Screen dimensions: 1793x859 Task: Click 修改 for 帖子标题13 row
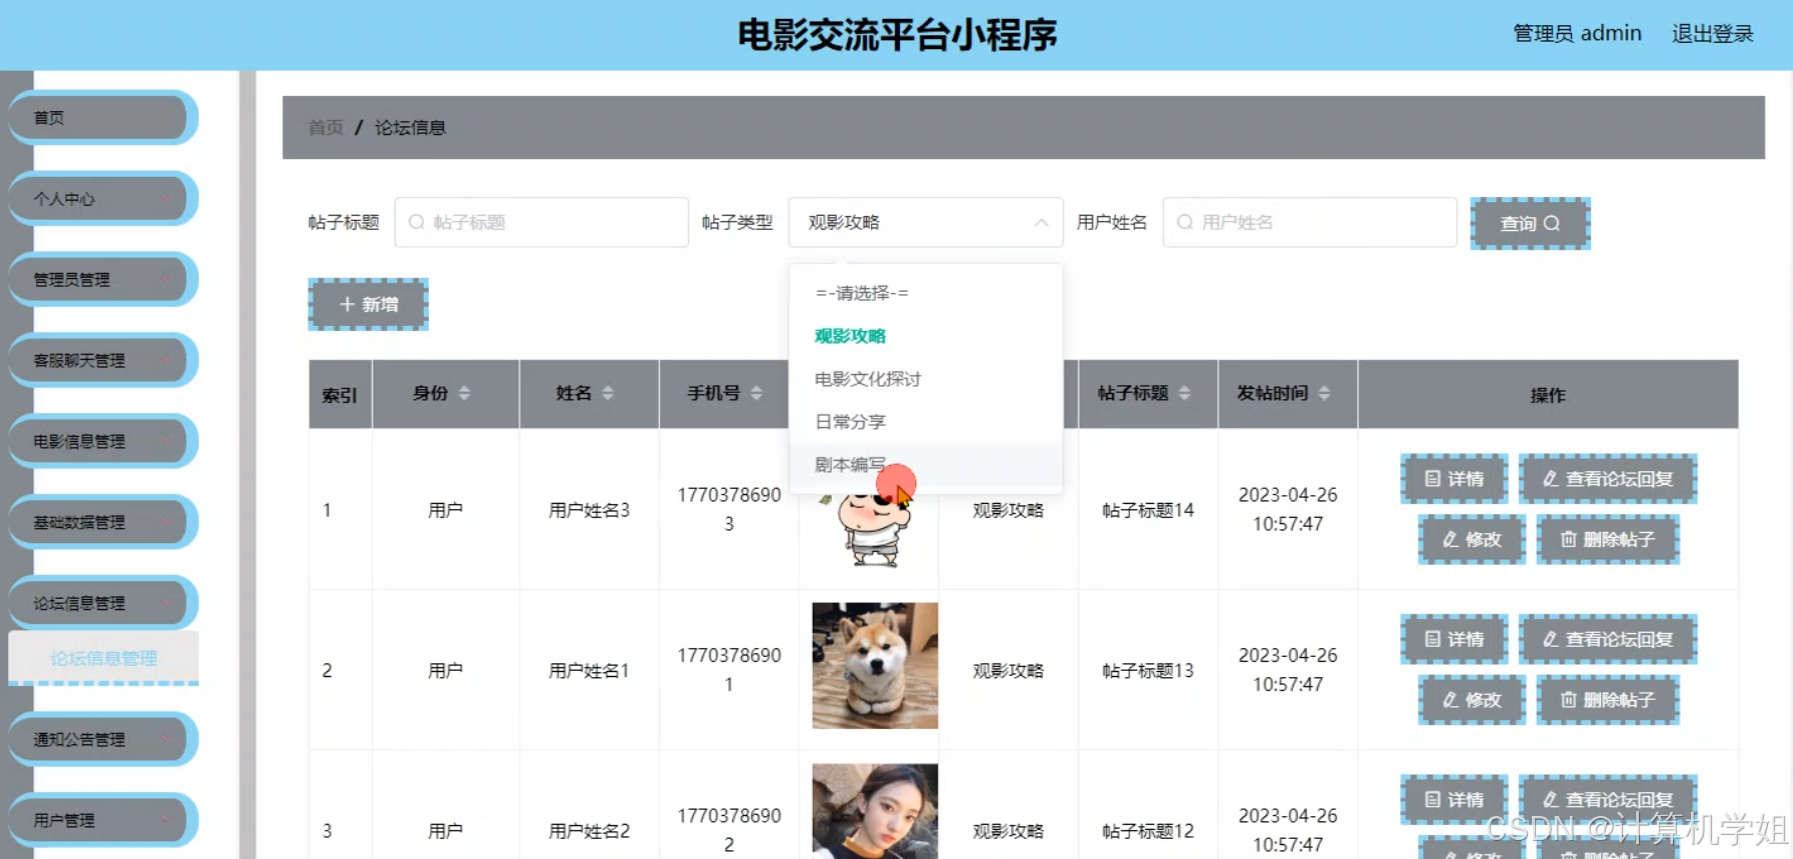click(x=1472, y=699)
